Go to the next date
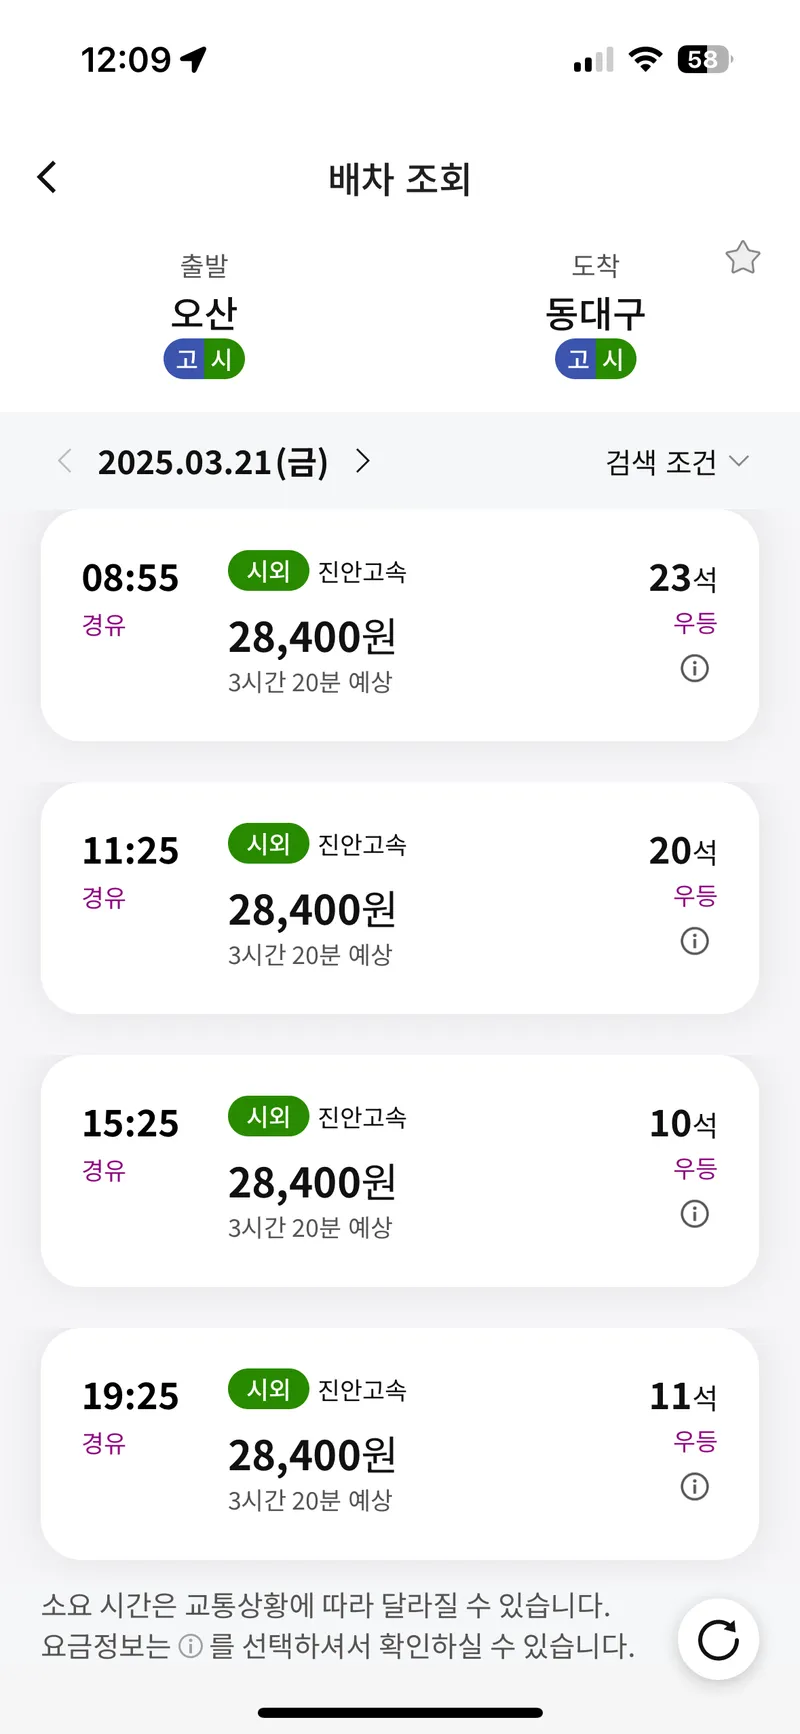Image resolution: width=800 pixels, height=1734 pixels. (363, 461)
